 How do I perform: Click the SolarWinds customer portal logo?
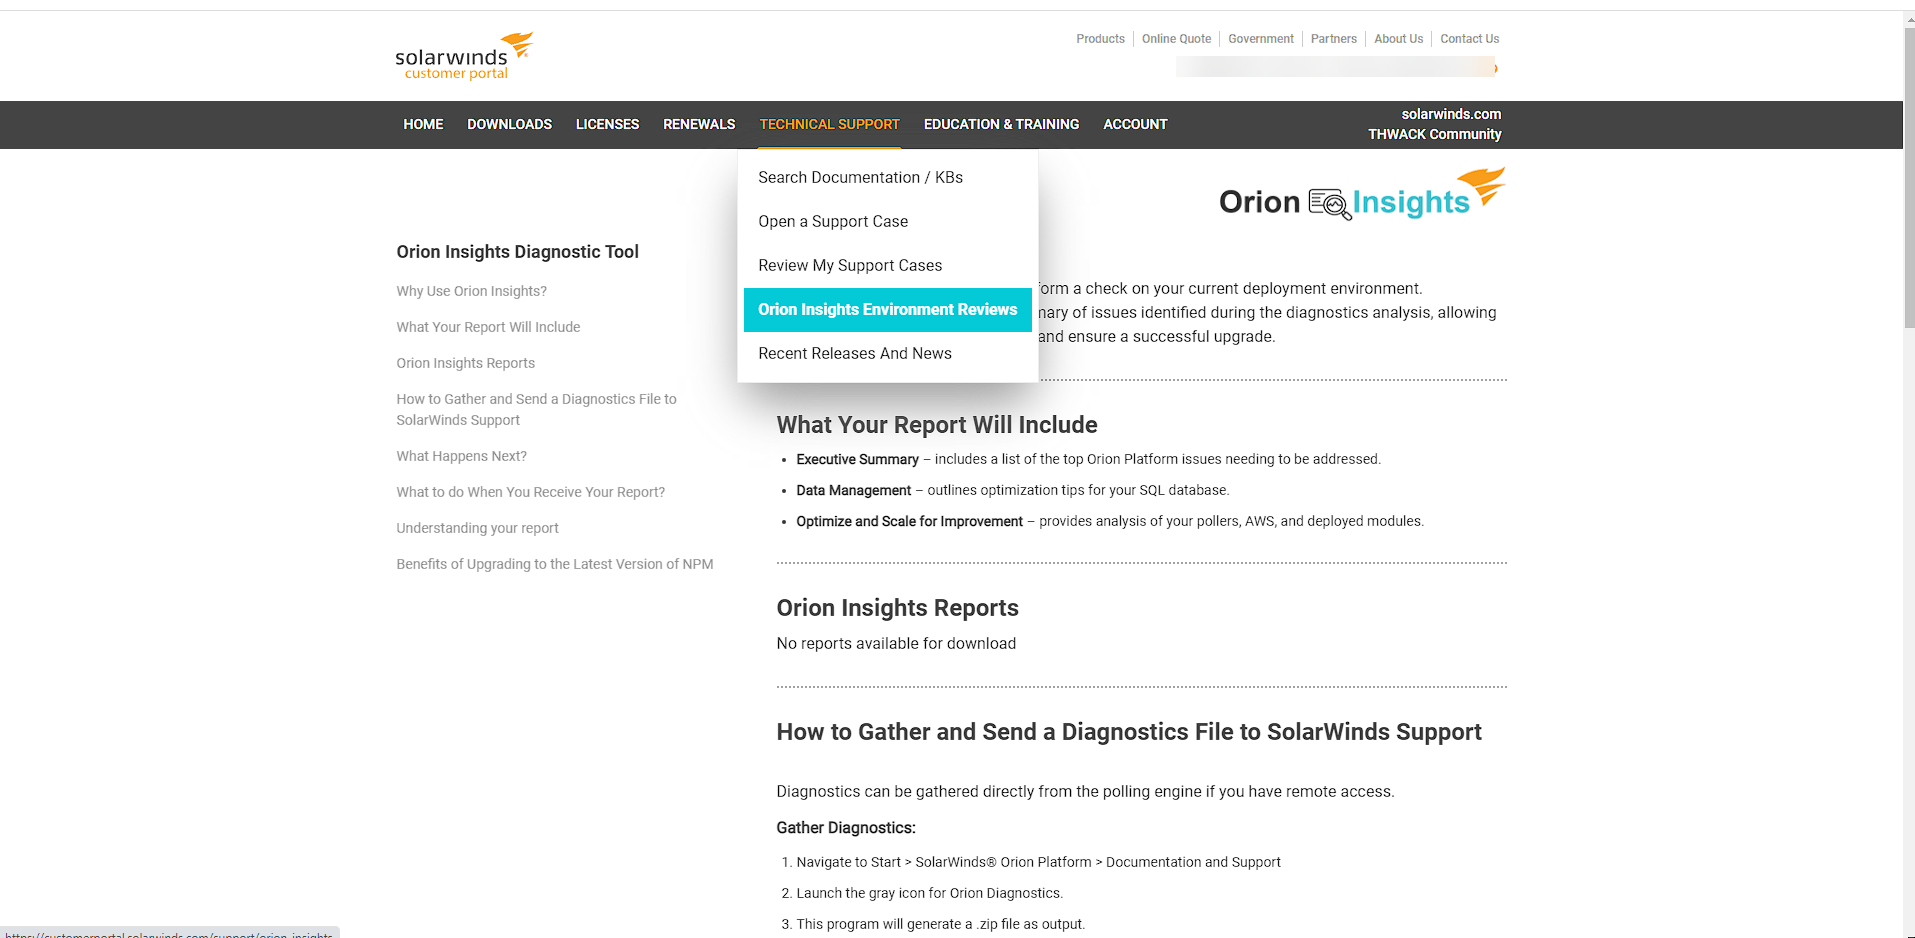pyautogui.click(x=464, y=56)
